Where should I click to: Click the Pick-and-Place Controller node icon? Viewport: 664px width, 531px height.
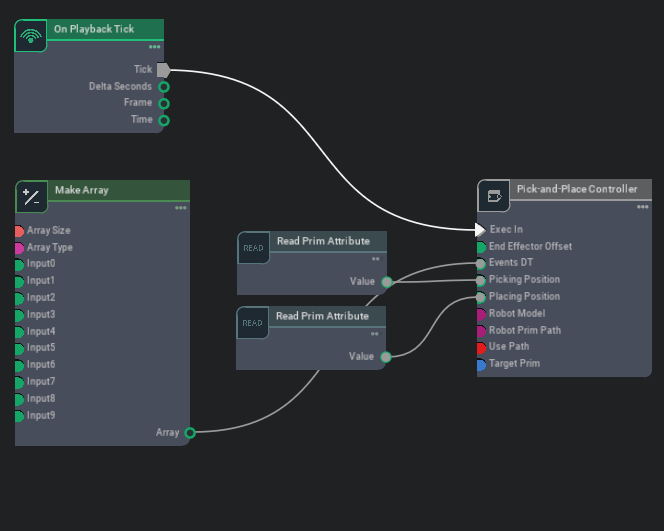point(494,196)
